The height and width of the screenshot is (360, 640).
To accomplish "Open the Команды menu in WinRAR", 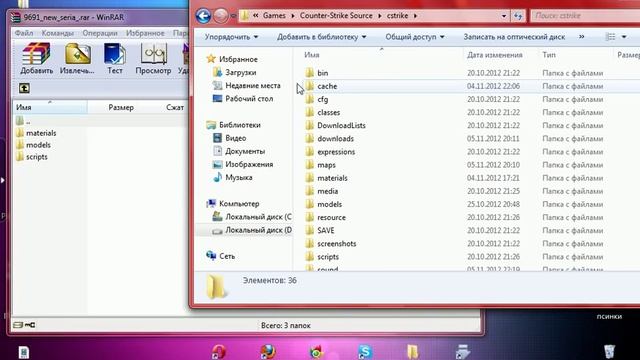I will [58, 33].
